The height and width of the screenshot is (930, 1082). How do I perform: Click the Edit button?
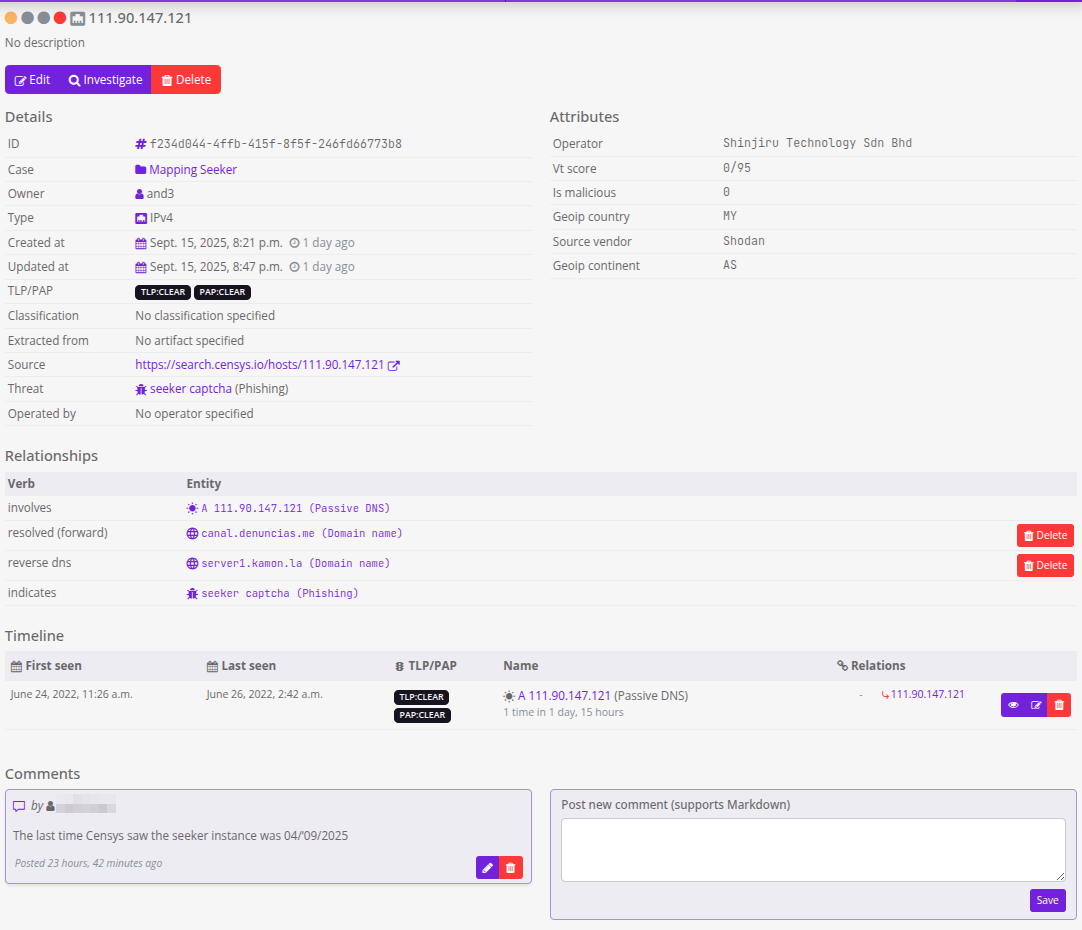click(33, 80)
